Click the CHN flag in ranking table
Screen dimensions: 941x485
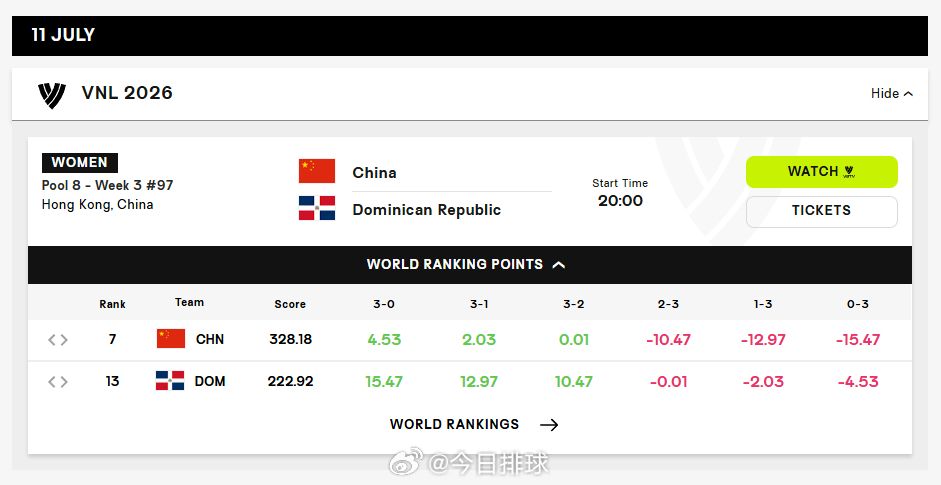pyautogui.click(x=171, y=339)
